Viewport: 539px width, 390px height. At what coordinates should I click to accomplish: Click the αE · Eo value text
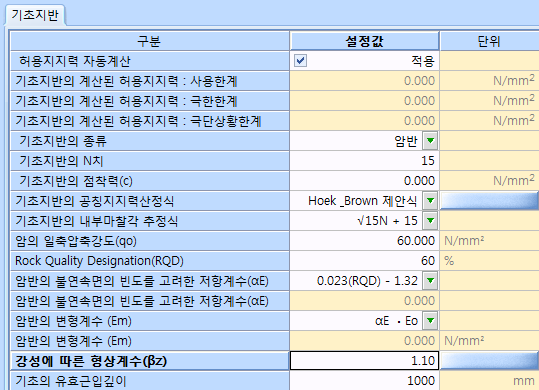pos(396,321)
